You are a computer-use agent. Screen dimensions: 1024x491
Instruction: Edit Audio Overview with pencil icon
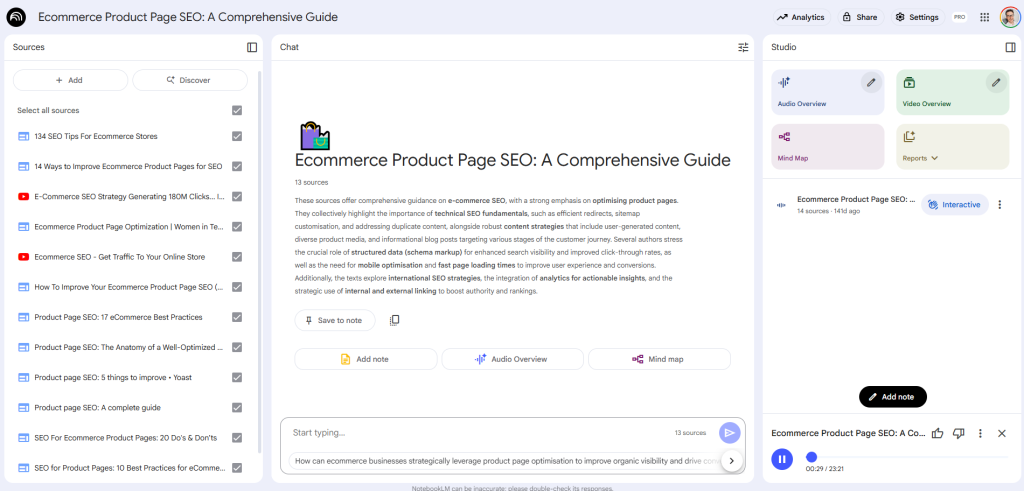[x=871, y=82]
